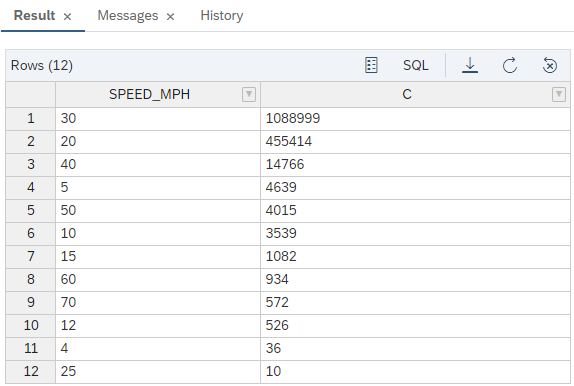This screenshot has width=574, height=386.
Task: Click the cell with value 455414
Action: 415,142
